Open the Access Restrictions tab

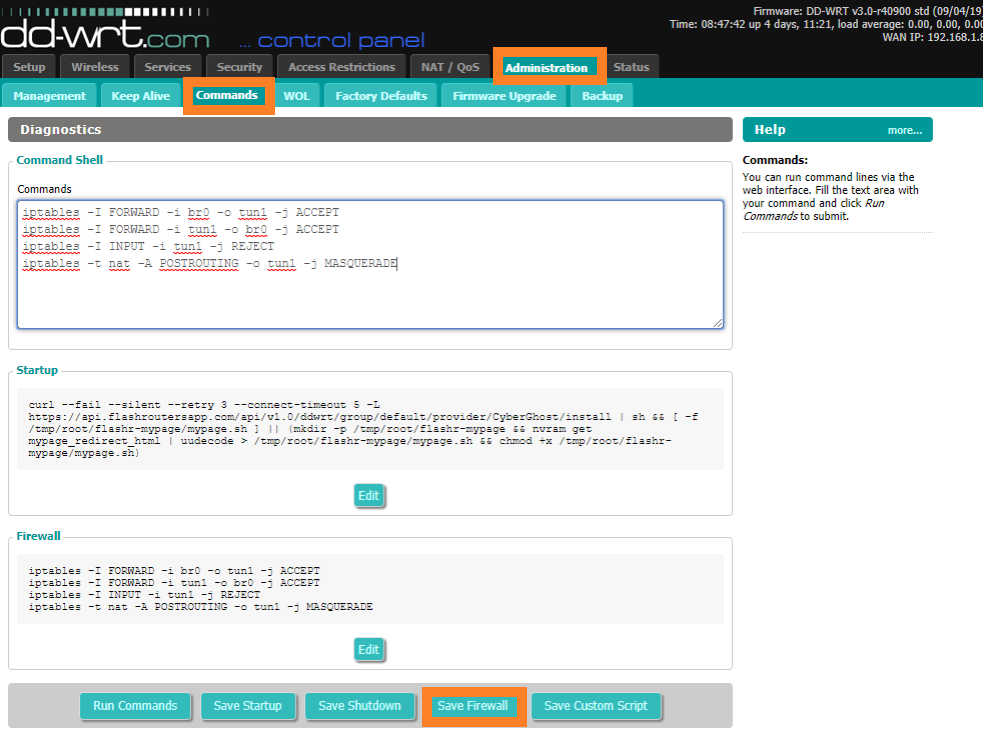(x=342, y=67)
